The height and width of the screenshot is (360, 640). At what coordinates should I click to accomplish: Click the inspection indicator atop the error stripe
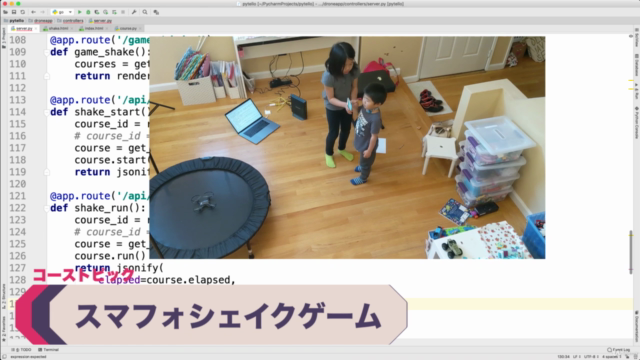point(631,36)
